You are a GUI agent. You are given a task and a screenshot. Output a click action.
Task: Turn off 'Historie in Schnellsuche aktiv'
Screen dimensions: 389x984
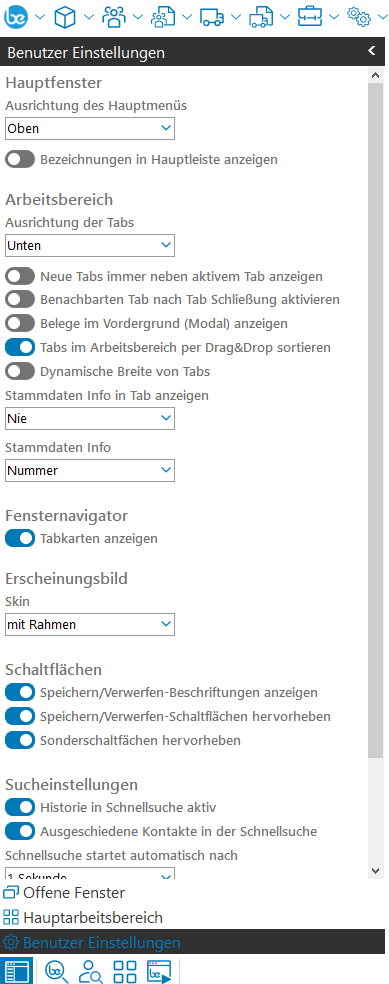point(20,807)
